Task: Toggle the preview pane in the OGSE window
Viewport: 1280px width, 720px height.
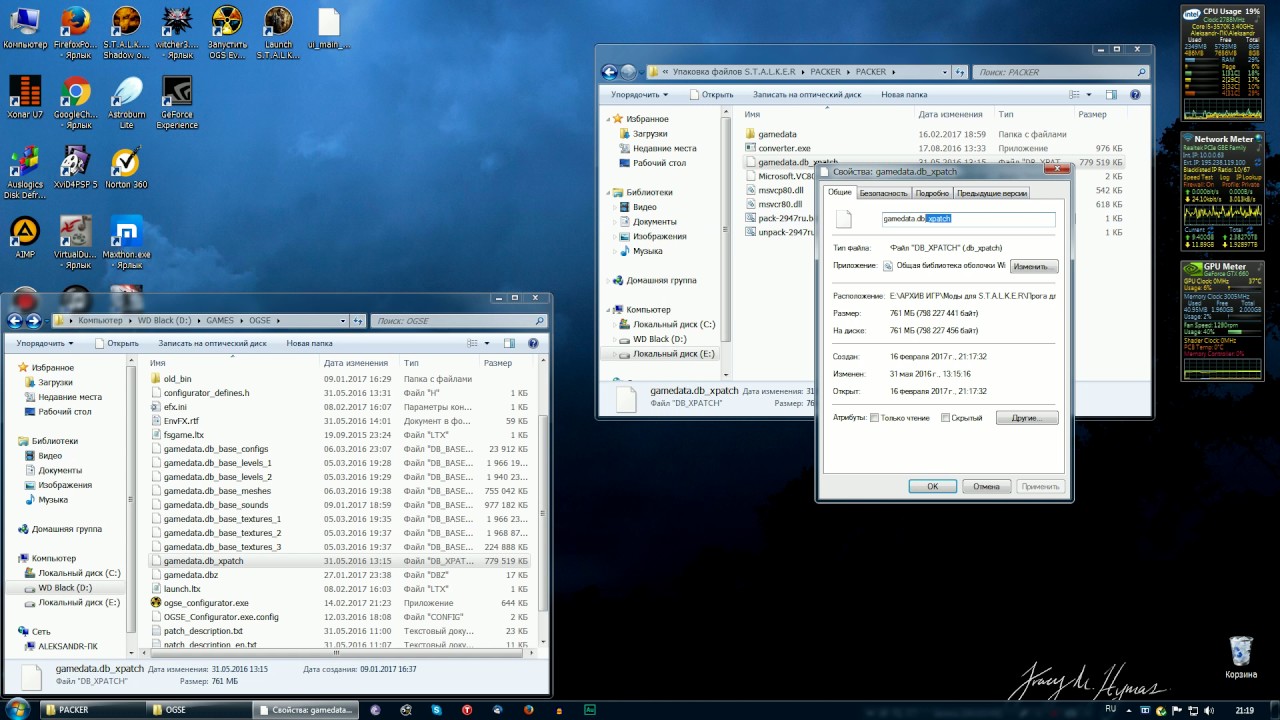Action: [x=509, y=343]
